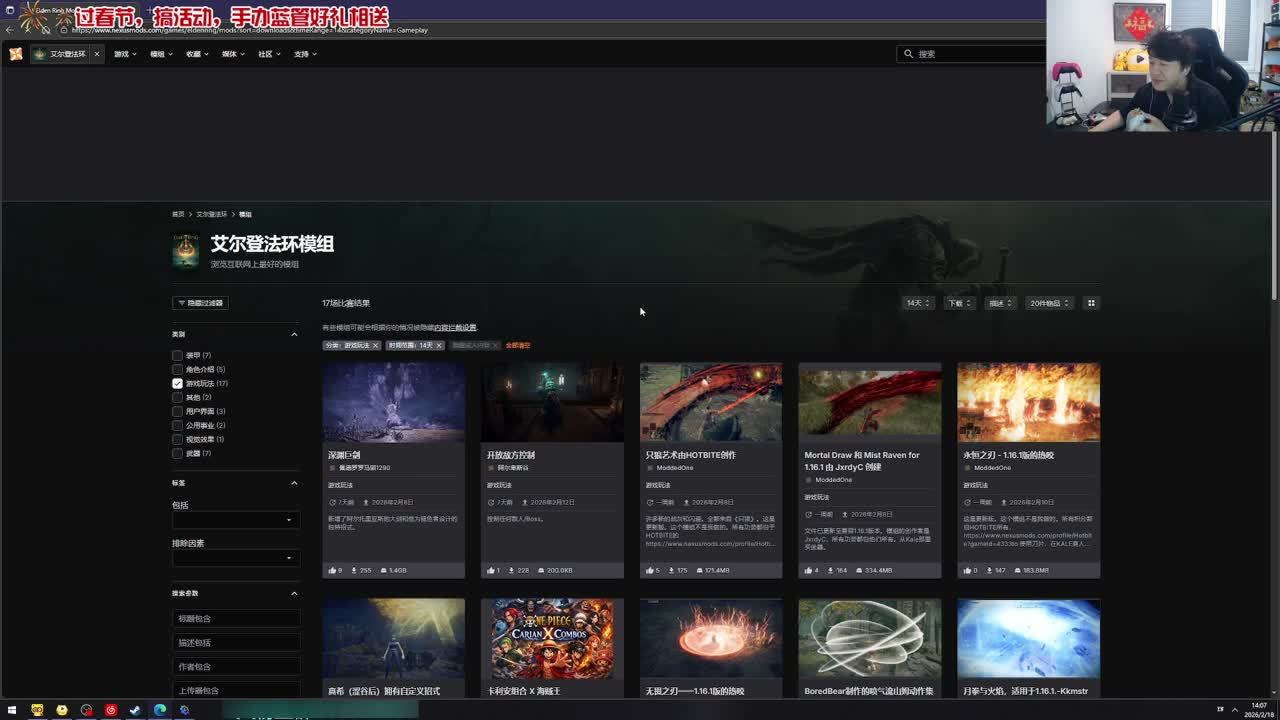
Task: Remove the 时间范围: 14天 filter chip
Action: pyautogui.click(x=438, y=346)
